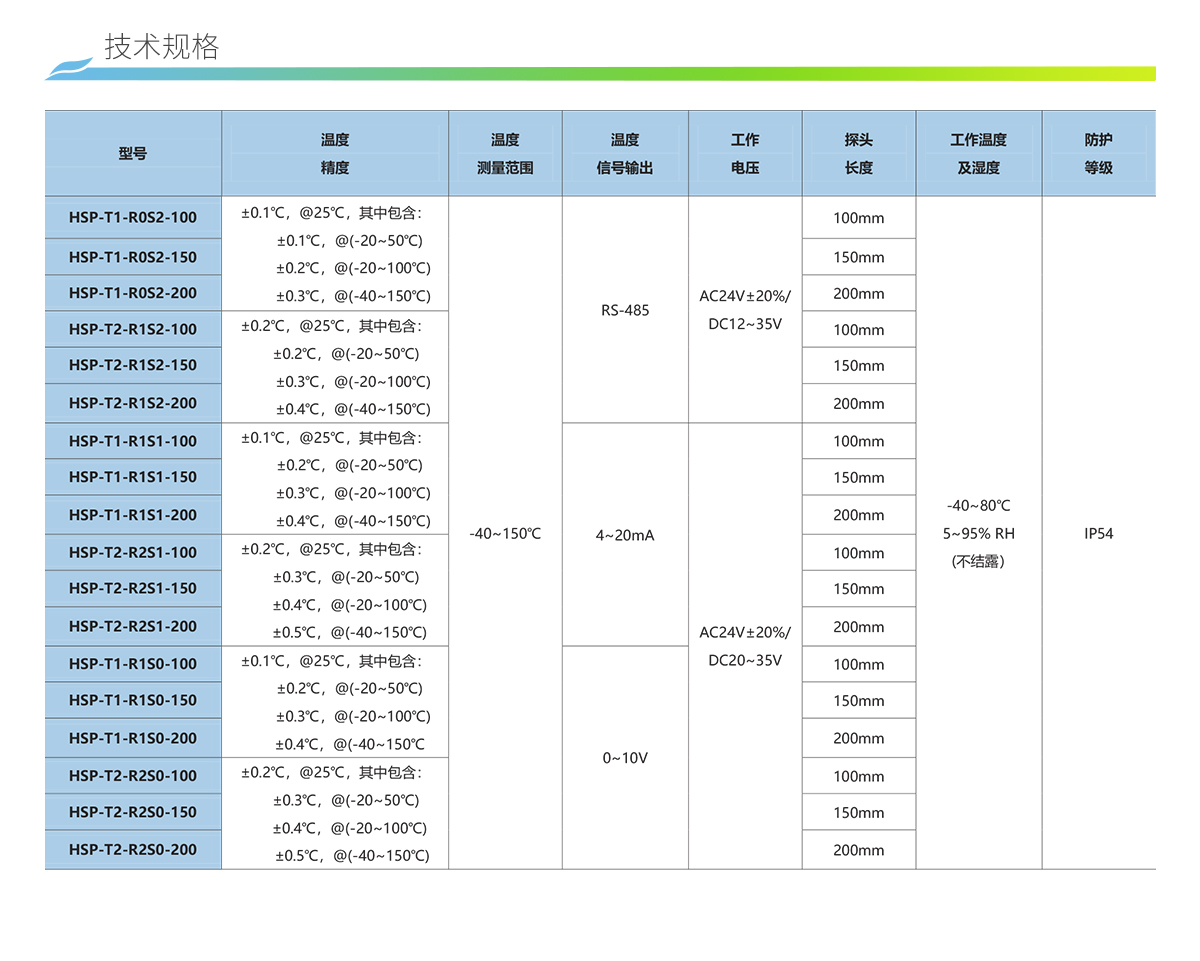The height and width of the screenshot is (961, 1200).
Task: Select the 温度精度 column header
Action: pyautogui.click(x=335, y=154)
